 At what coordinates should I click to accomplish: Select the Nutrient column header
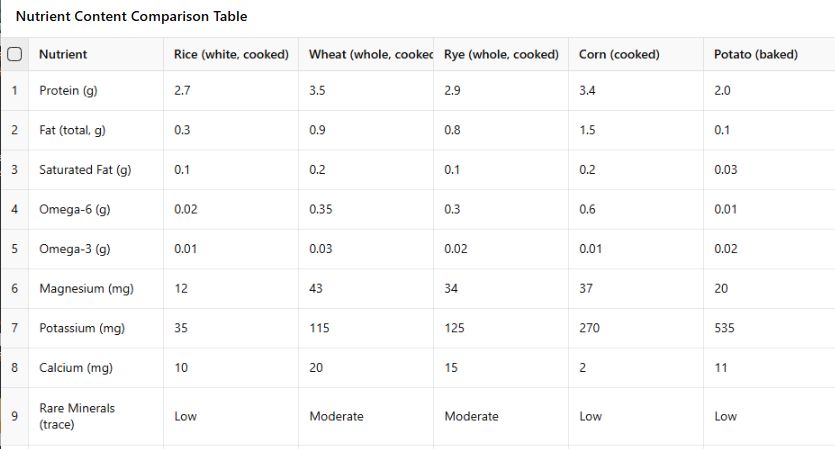pos(96,54)
